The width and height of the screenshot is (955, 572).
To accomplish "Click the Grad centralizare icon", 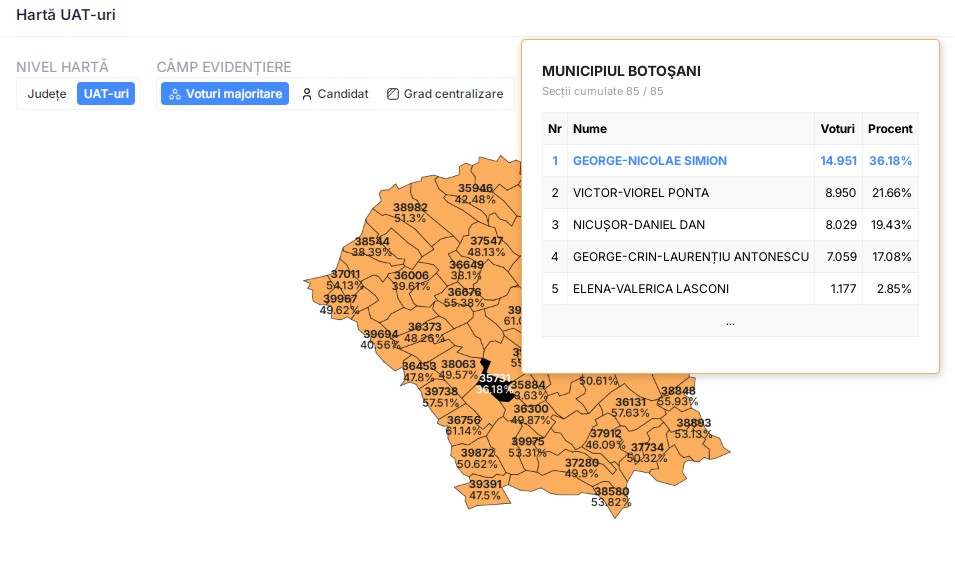I will [x=393, y=94].
